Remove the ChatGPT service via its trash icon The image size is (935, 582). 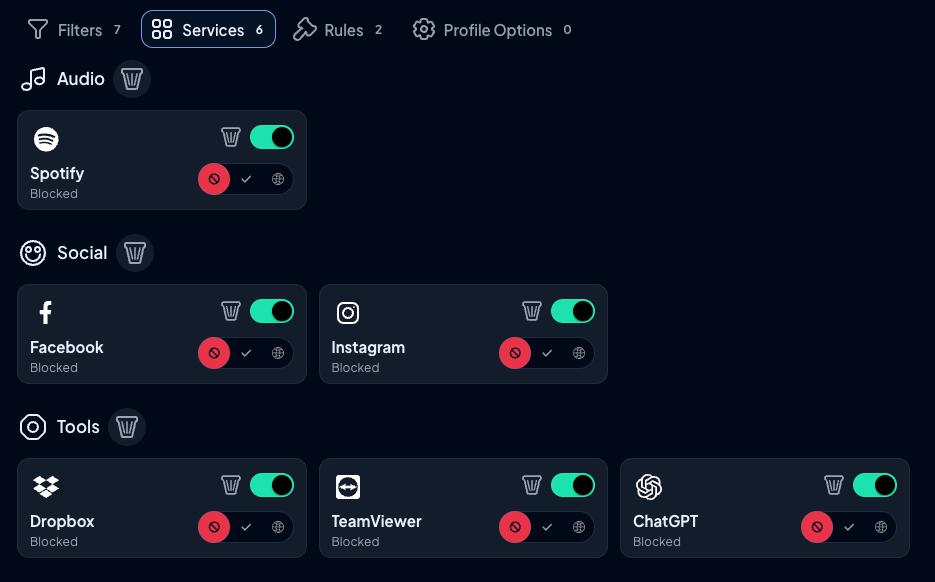pos(834,485)
